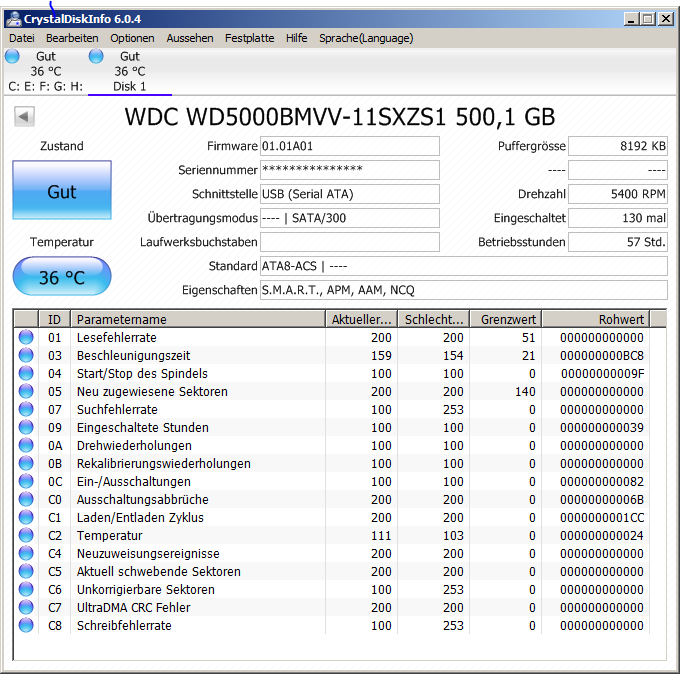Open the Festplatte menu
680x674 pixels.
(x=249, y=38)
